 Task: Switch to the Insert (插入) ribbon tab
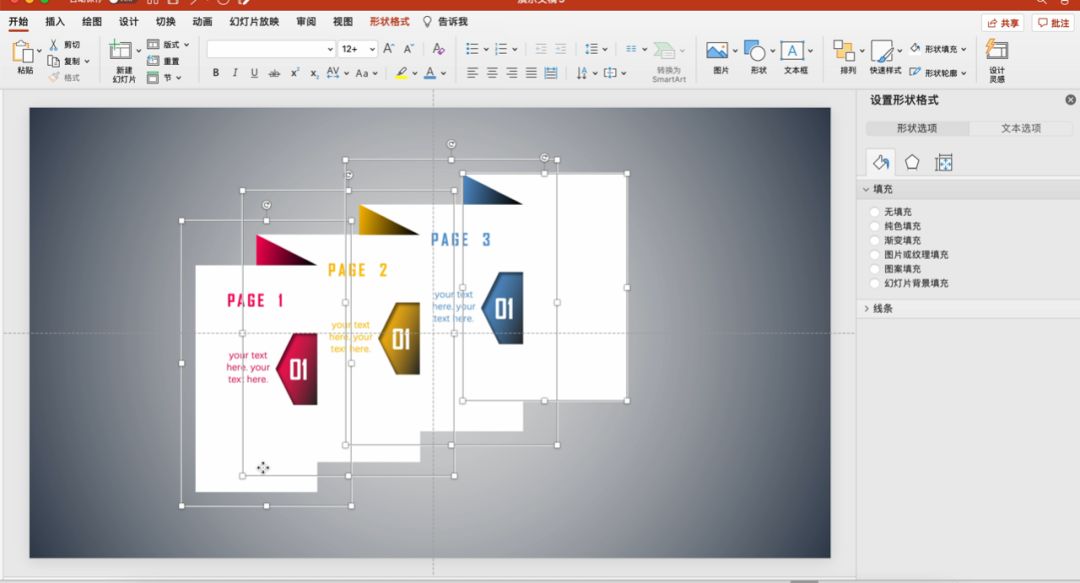pyautogui.click(x=55, y=21)
